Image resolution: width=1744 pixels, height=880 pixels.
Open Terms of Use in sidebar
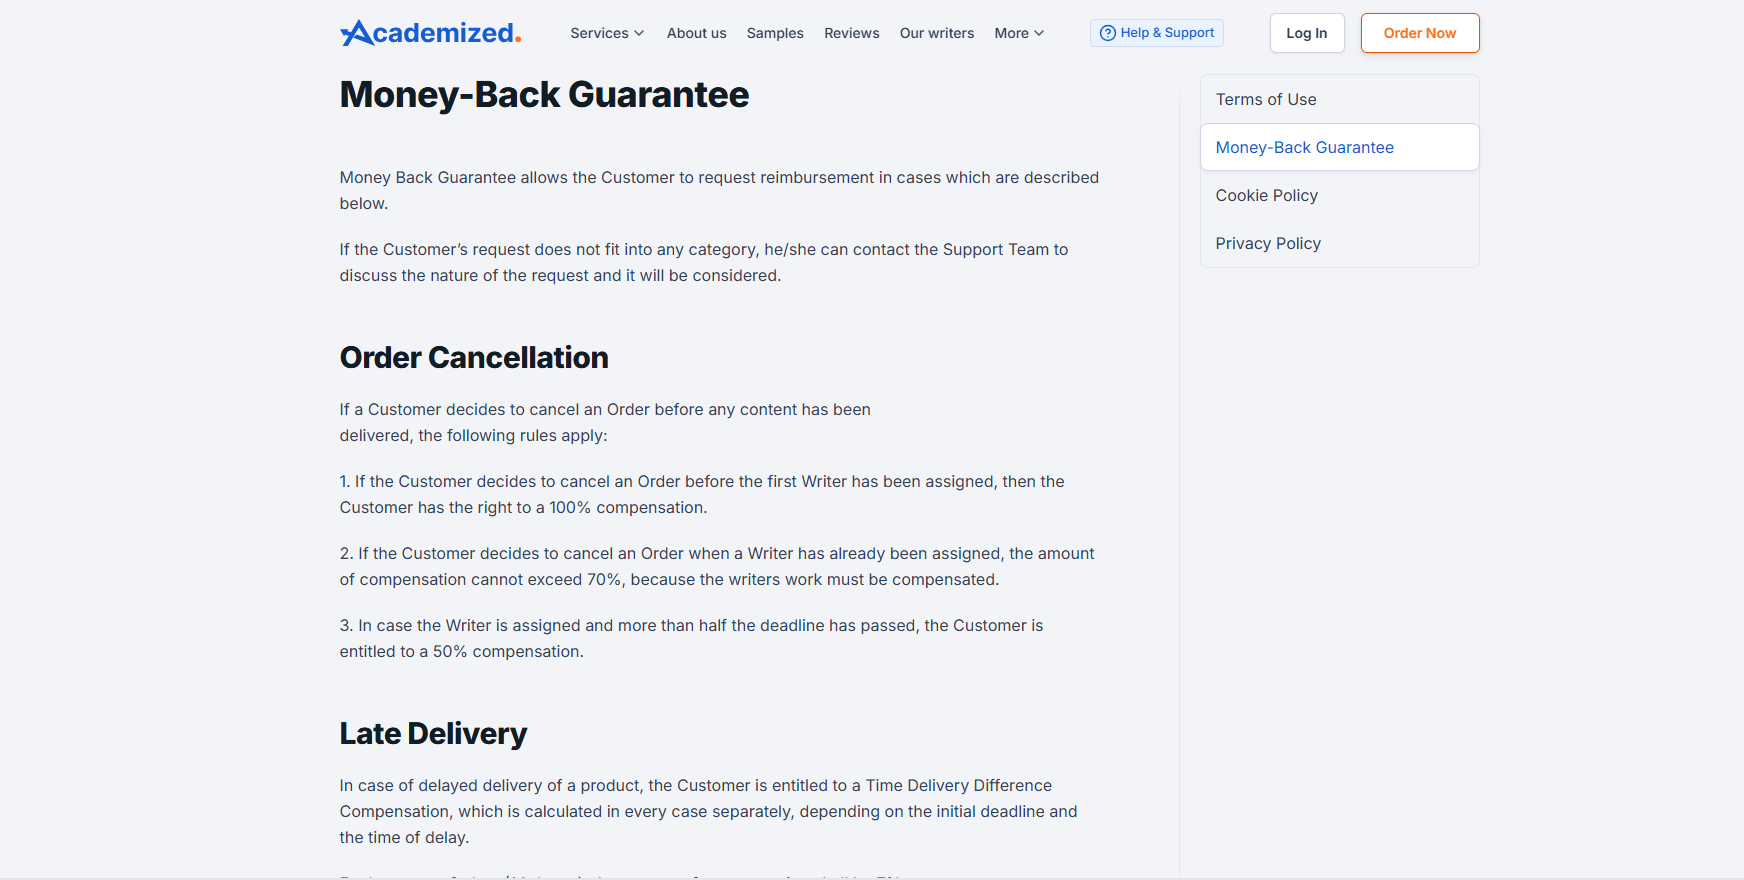click(x=1265, y=99)
